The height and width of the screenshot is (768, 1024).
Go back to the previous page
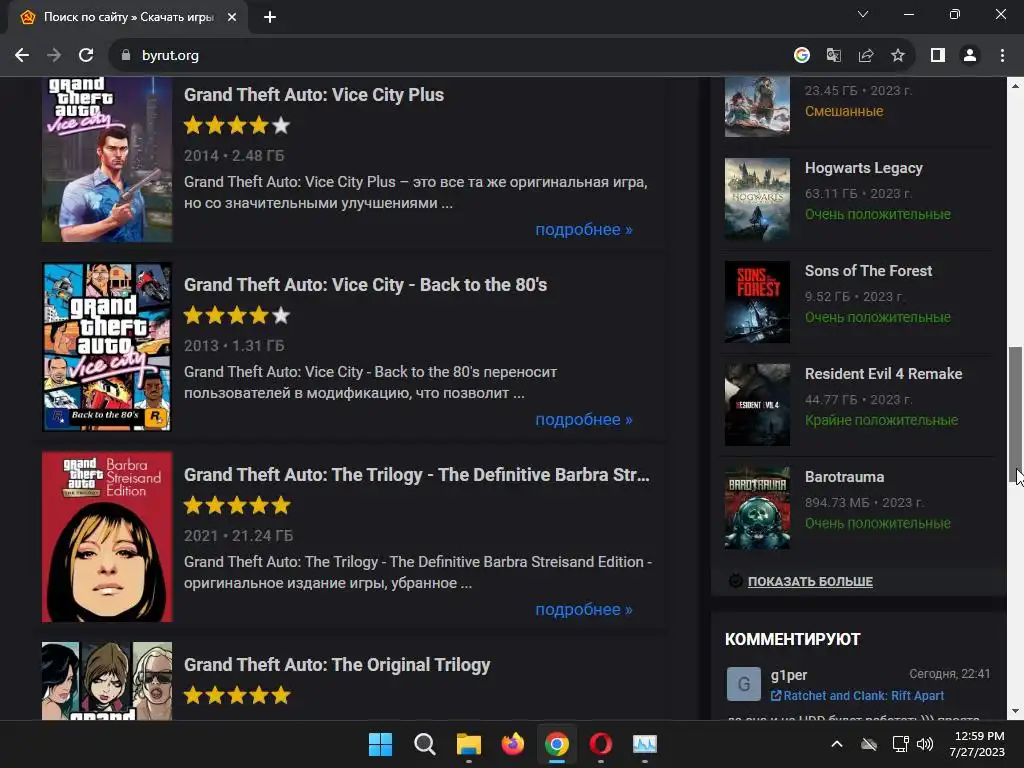[22, 56]
